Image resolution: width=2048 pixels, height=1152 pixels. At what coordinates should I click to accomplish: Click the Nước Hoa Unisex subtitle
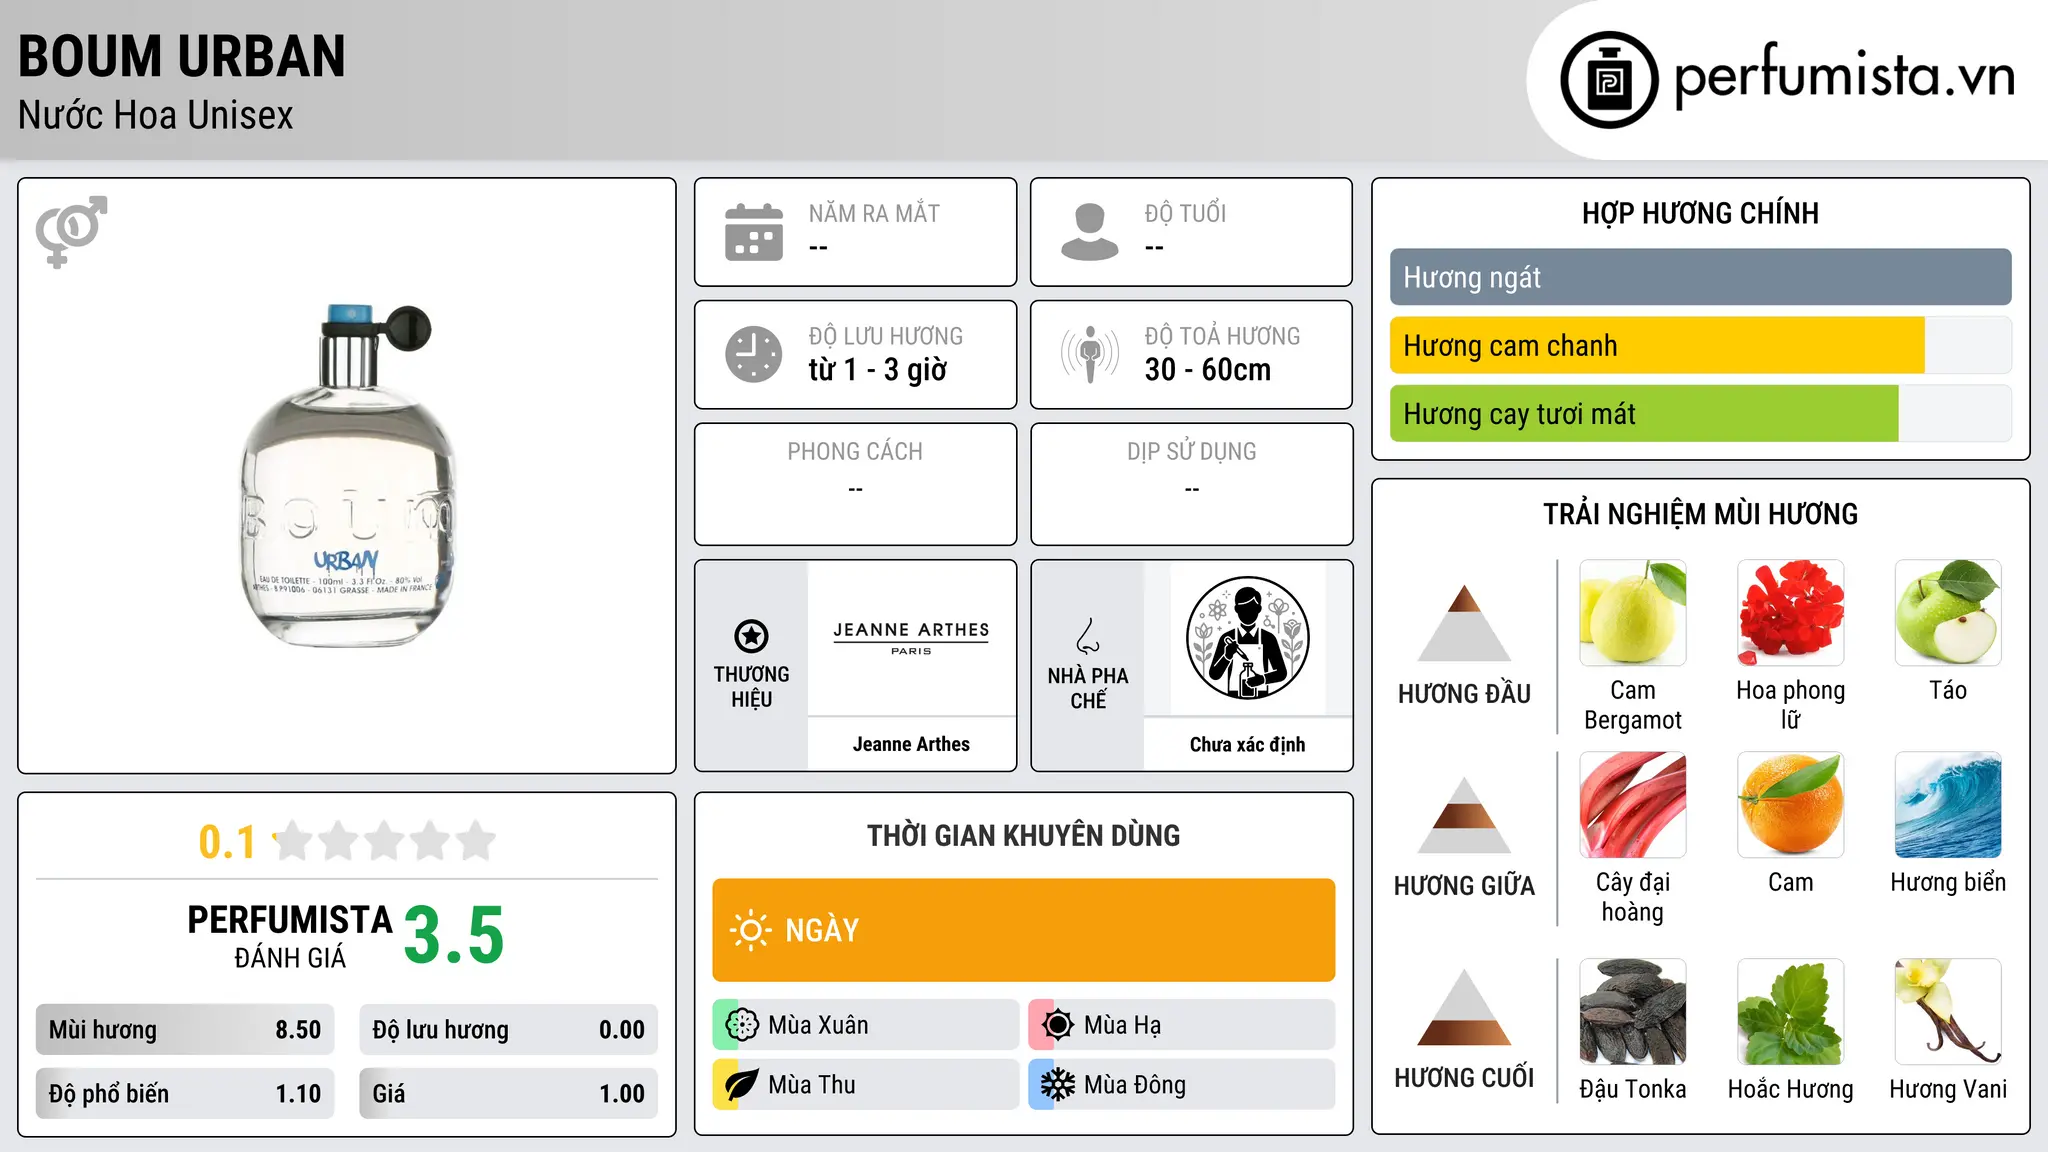click(156, 116)
